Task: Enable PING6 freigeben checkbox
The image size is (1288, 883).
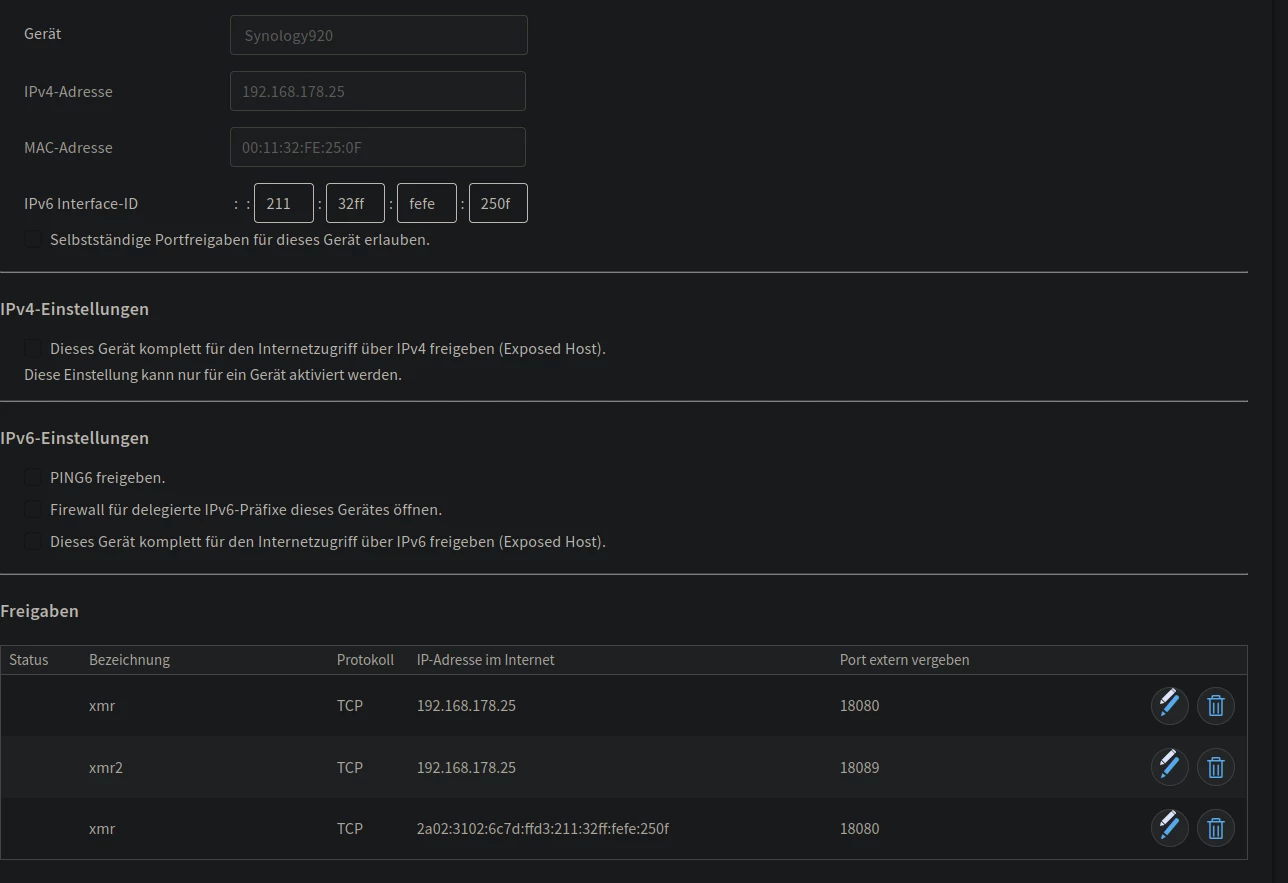Action: [33, 477]
